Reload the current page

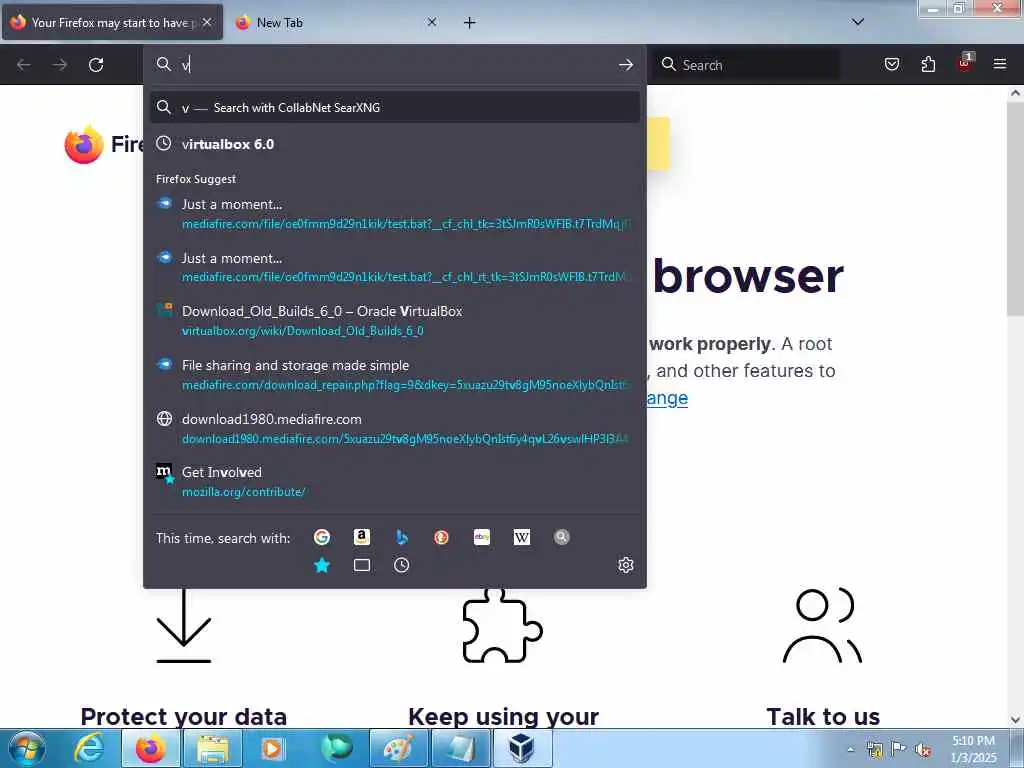point(96,65)
